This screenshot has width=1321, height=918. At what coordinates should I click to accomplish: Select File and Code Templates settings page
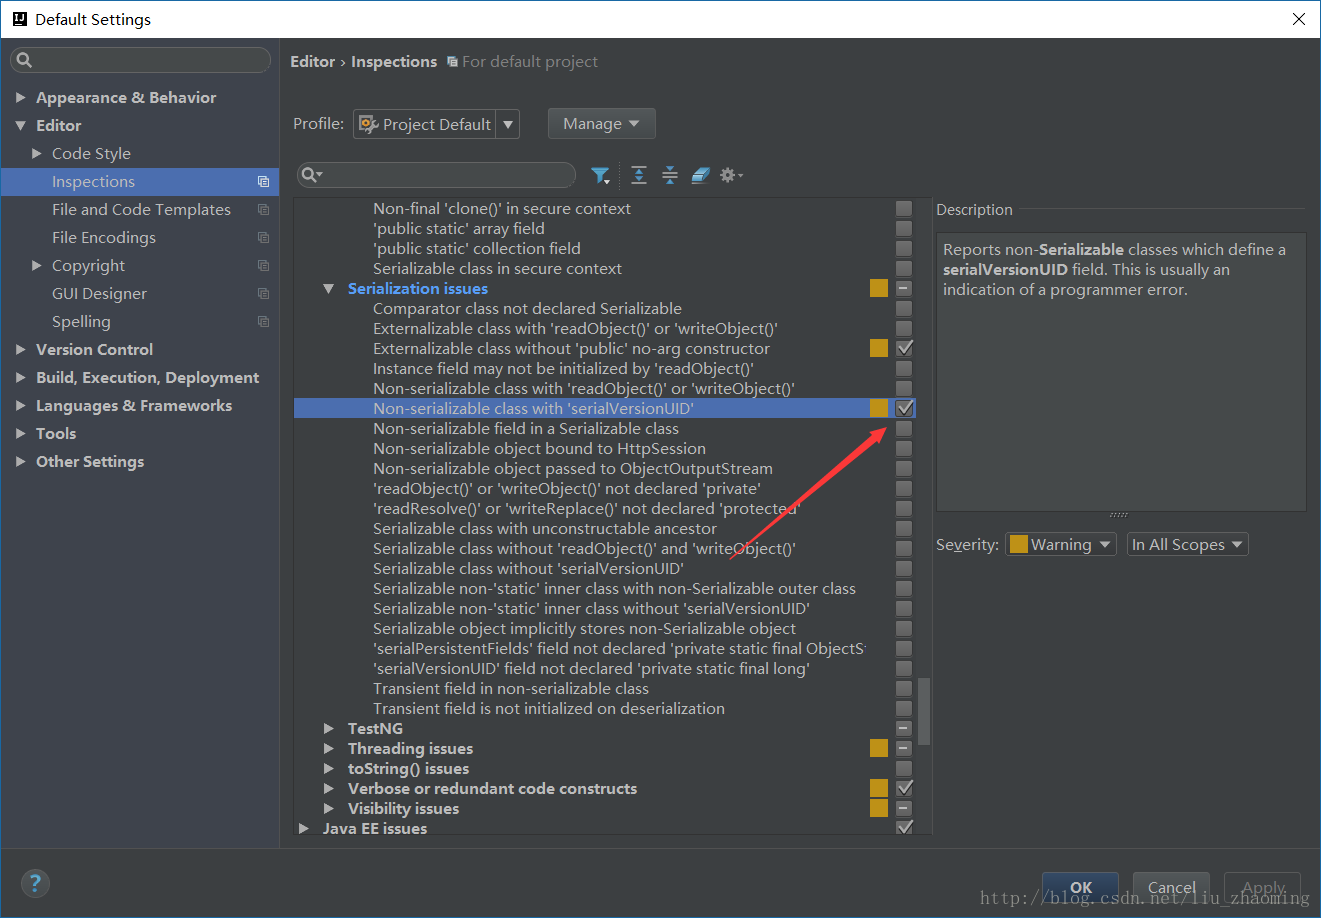point(141,209)
